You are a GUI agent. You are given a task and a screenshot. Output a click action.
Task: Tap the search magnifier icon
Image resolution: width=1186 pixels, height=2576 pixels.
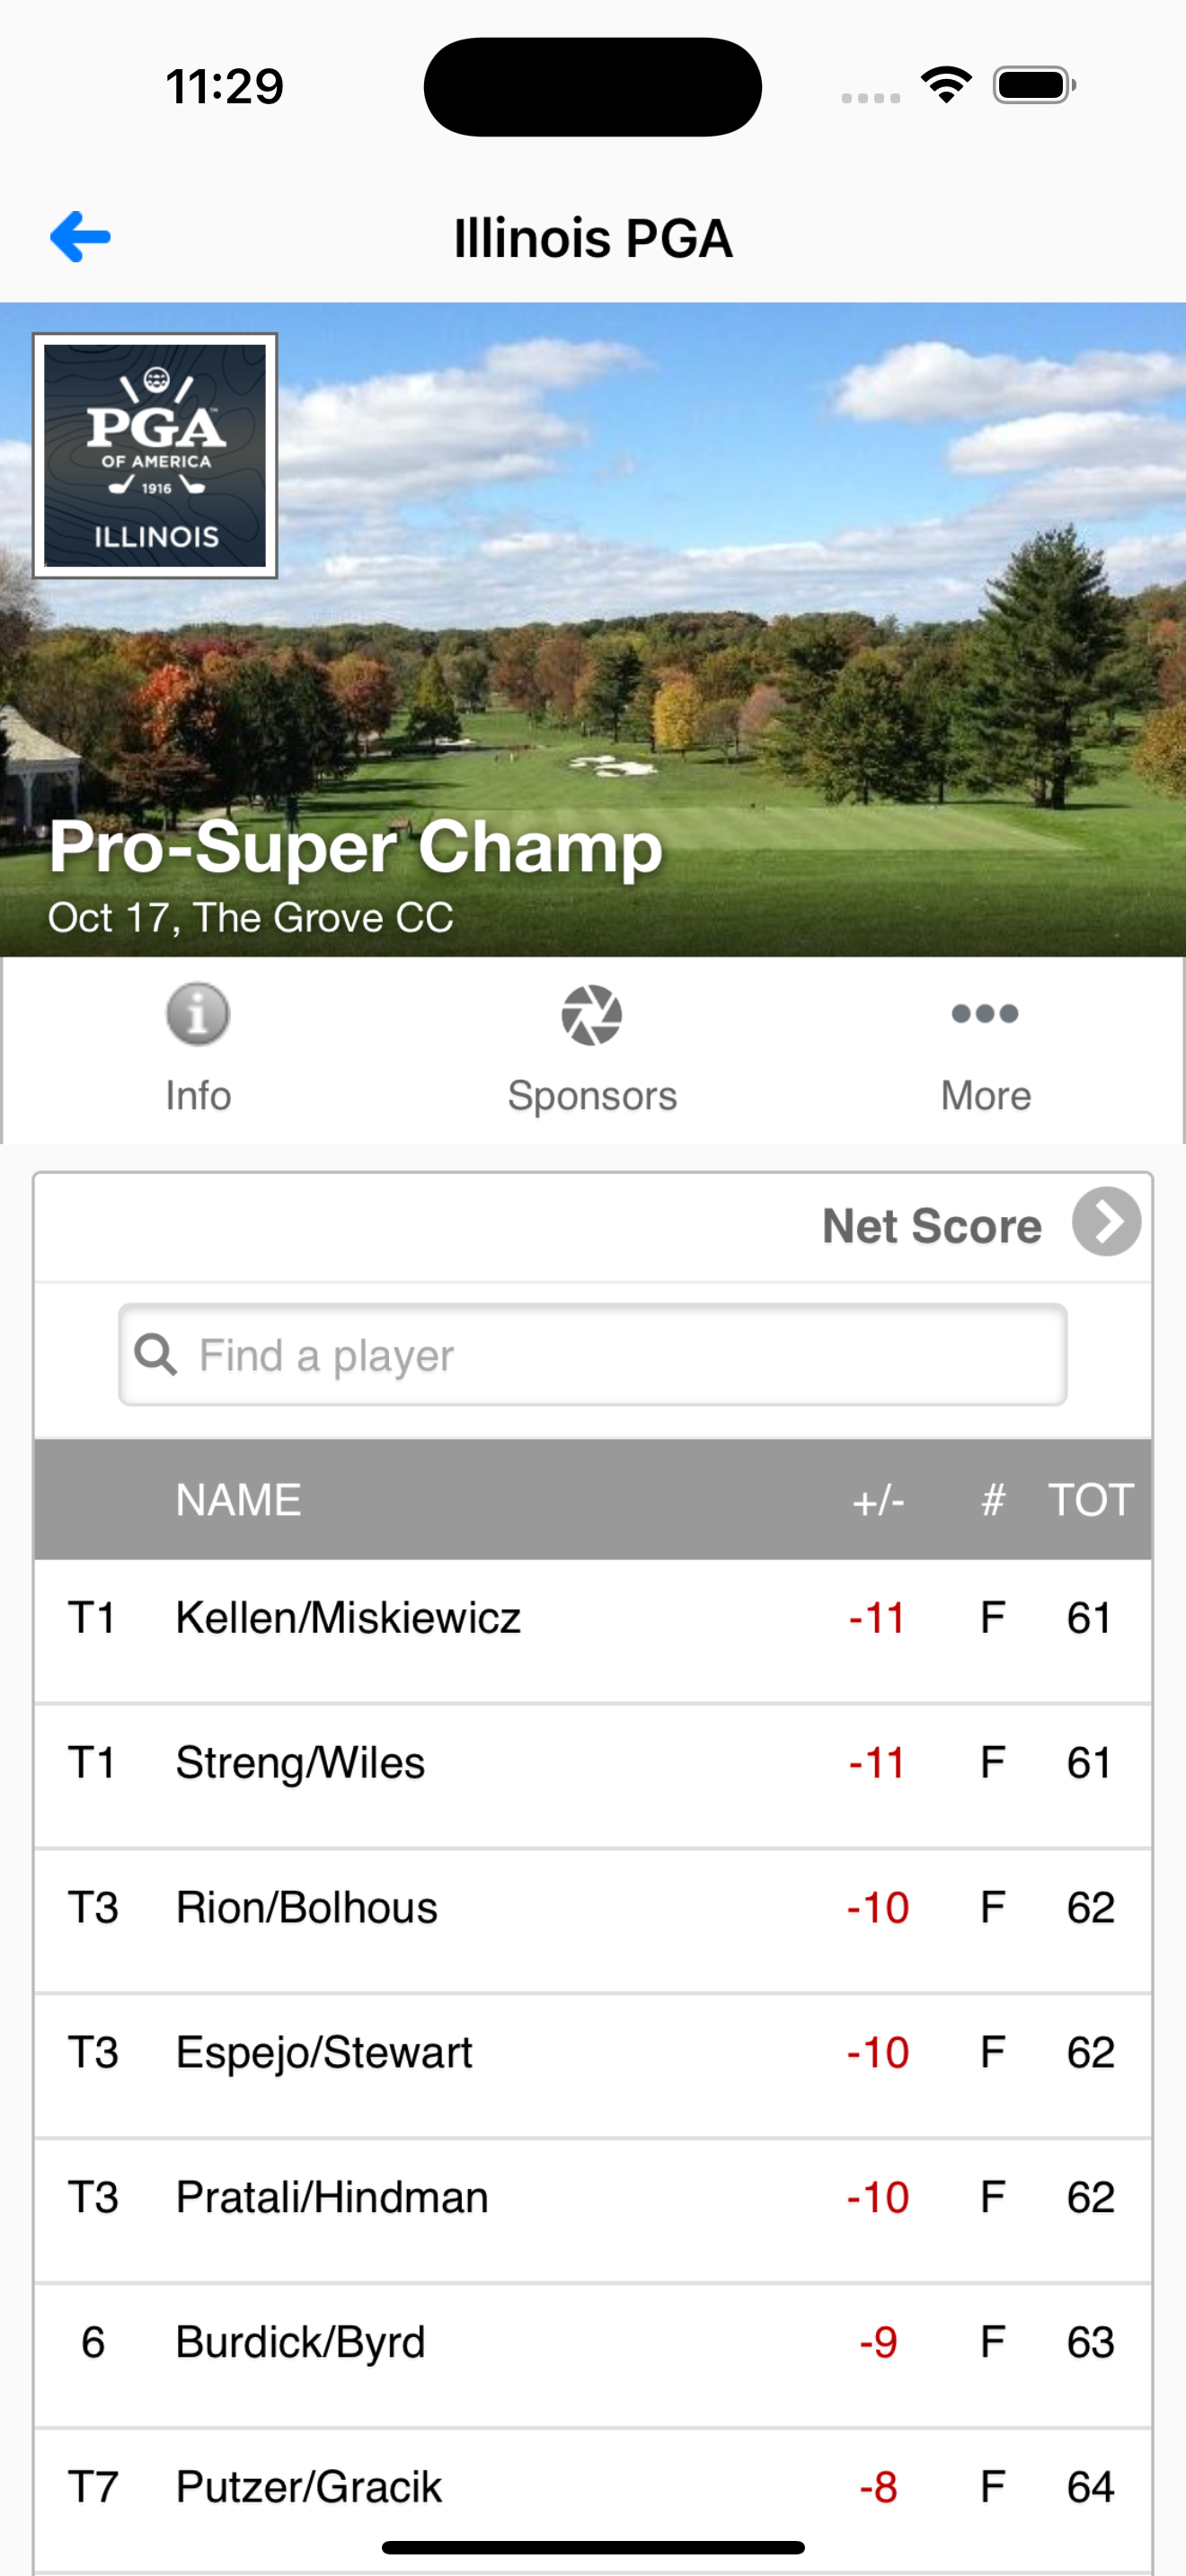155,1354
